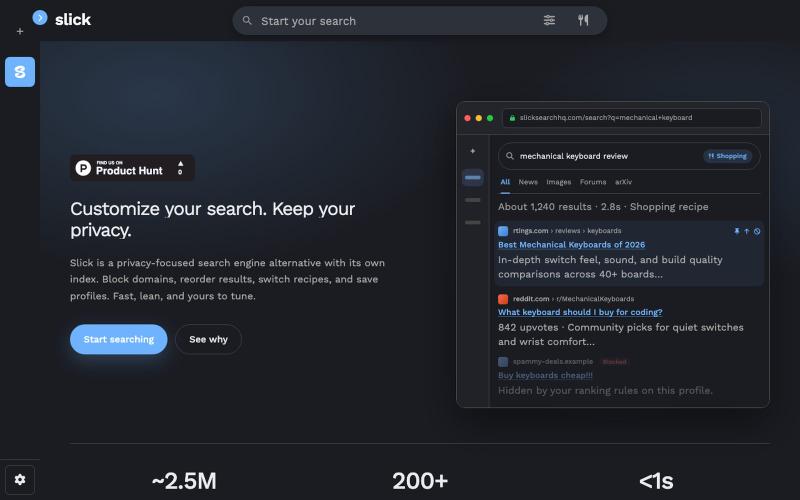Screen dimensions: 800x500
Task: Click the reddit.com r/MechanicalKeyboards breadcrumb
Action: [x=573, y=299]
